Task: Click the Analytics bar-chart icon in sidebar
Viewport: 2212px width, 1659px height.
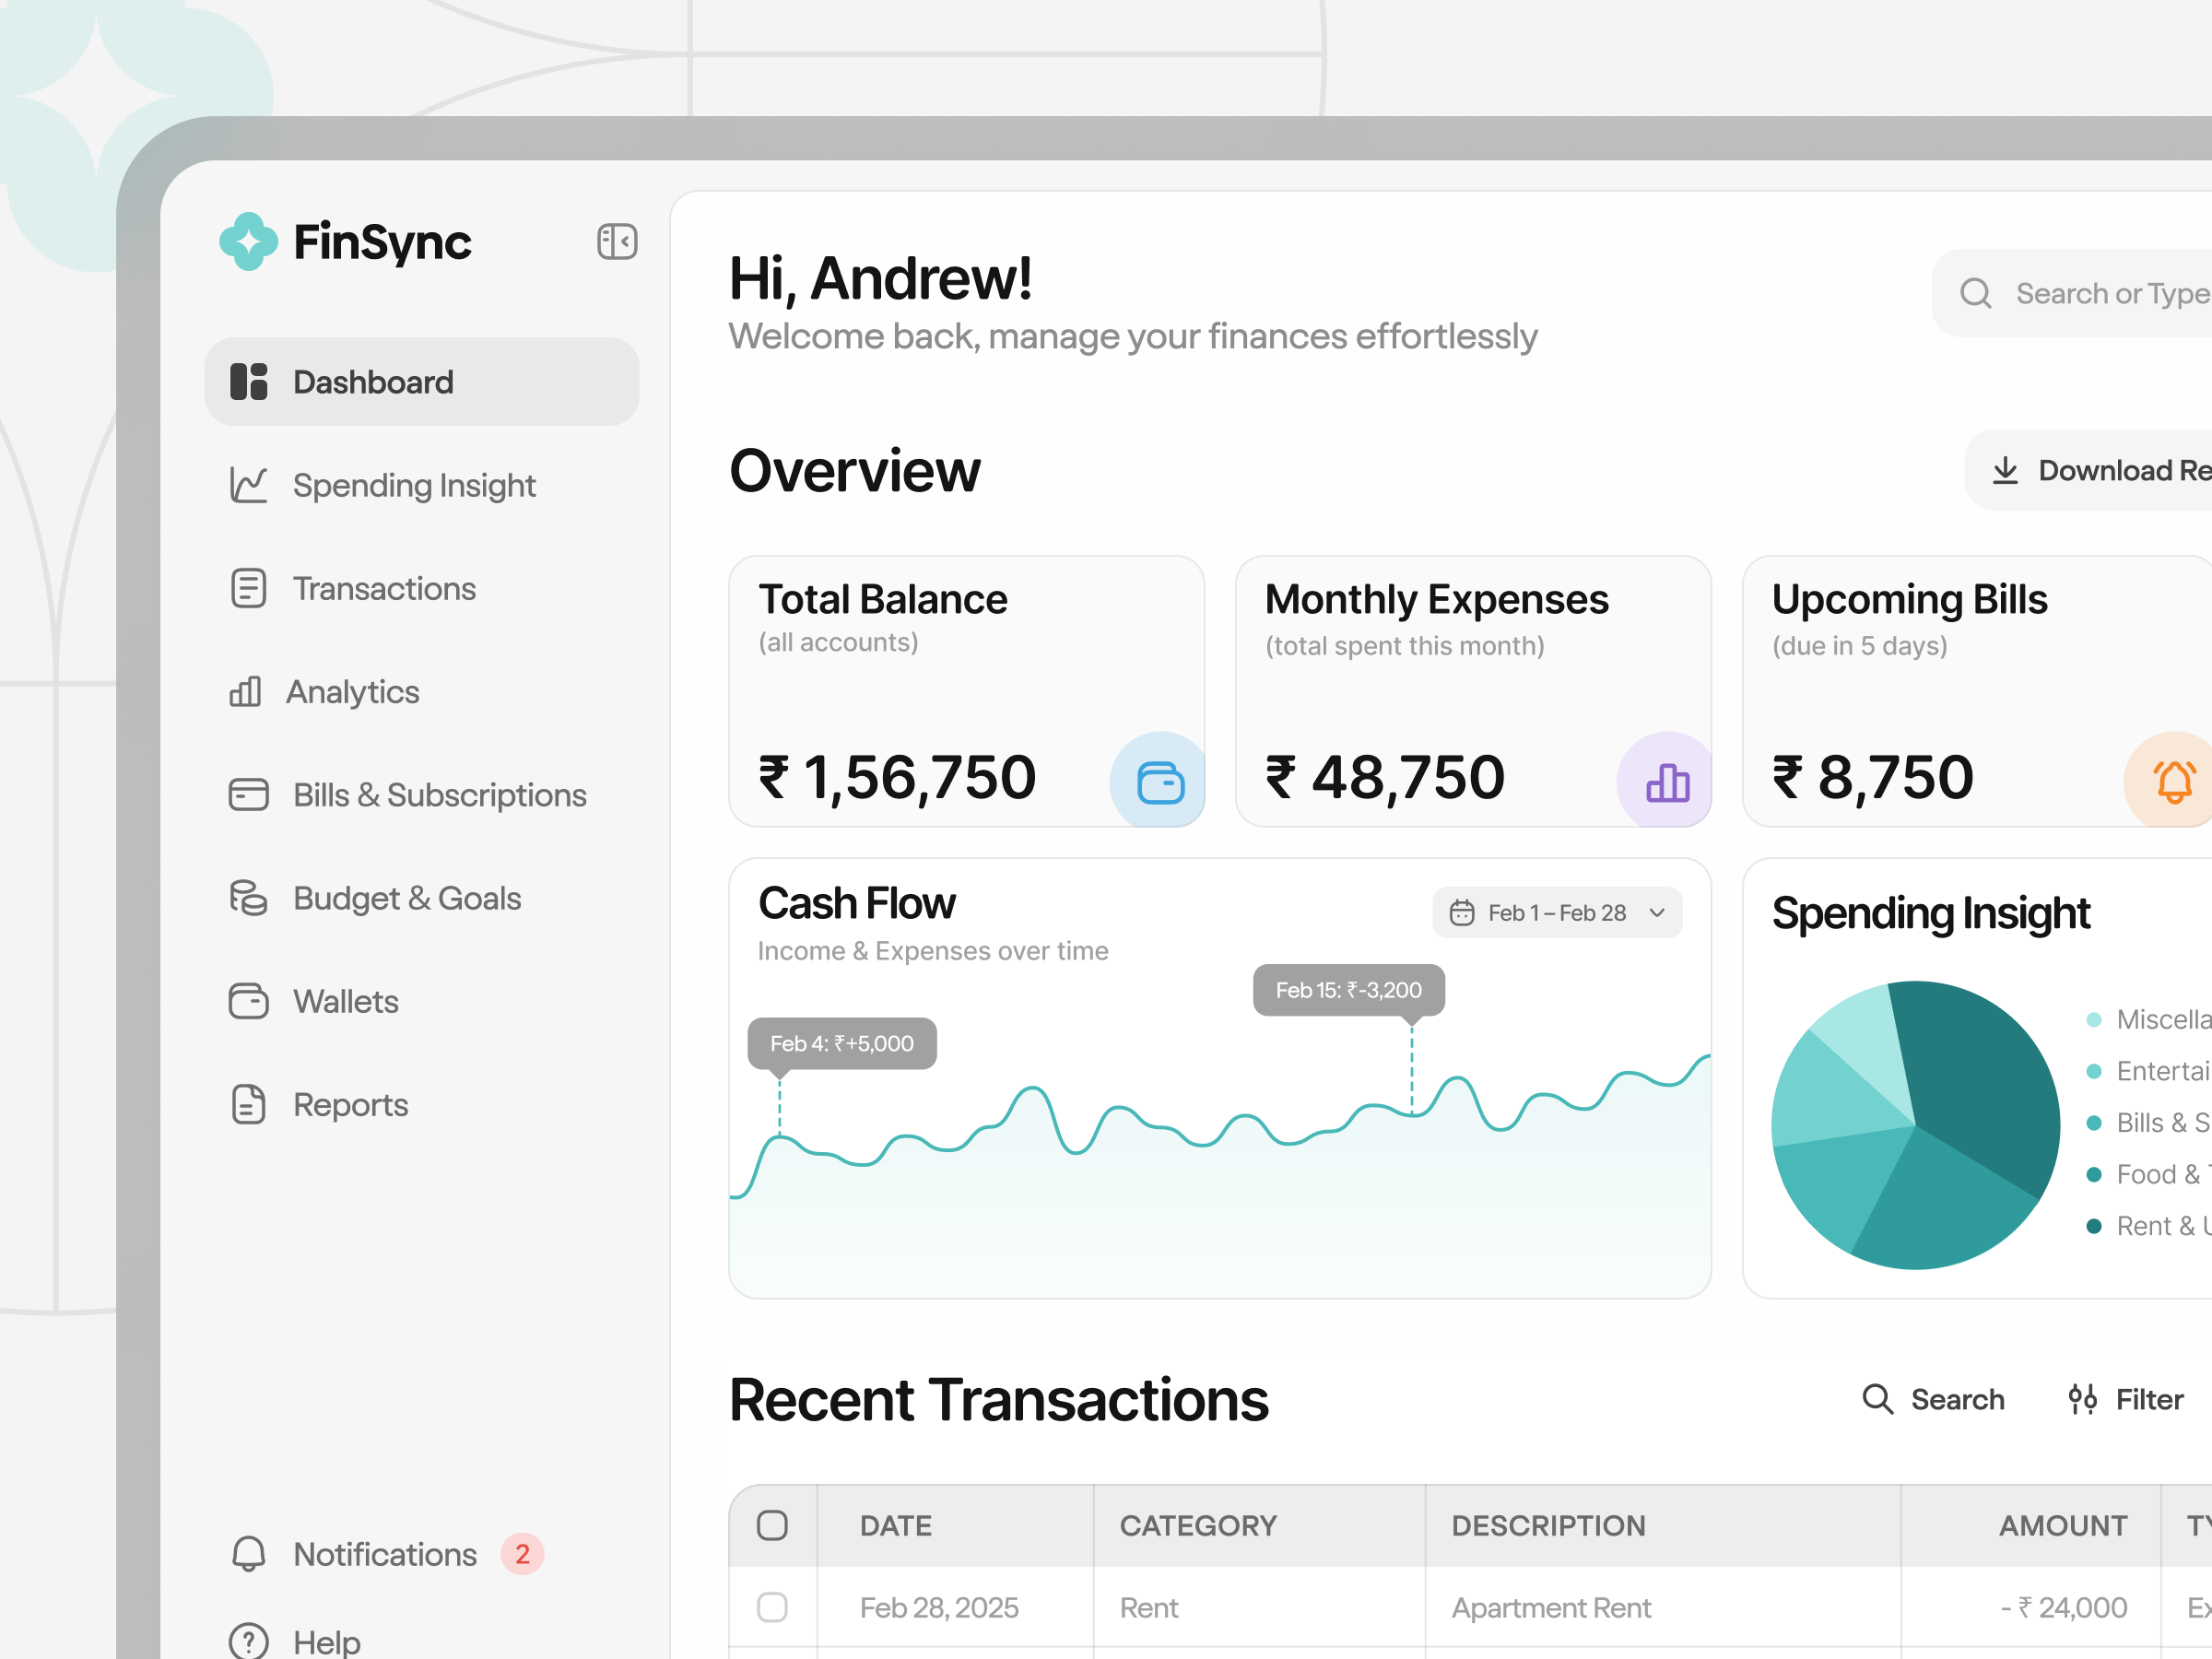Action: (x=245, y=691)
